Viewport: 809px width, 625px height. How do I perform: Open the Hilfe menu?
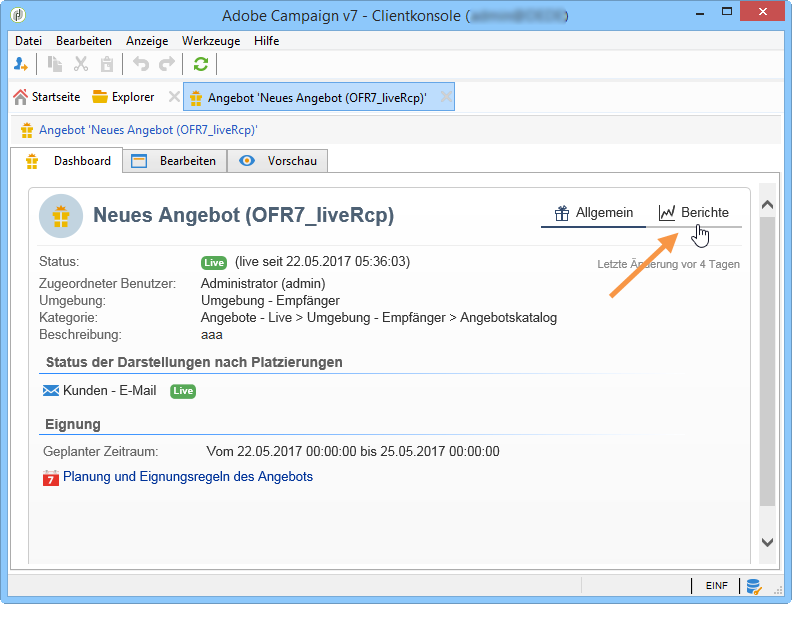pos(266,41)
